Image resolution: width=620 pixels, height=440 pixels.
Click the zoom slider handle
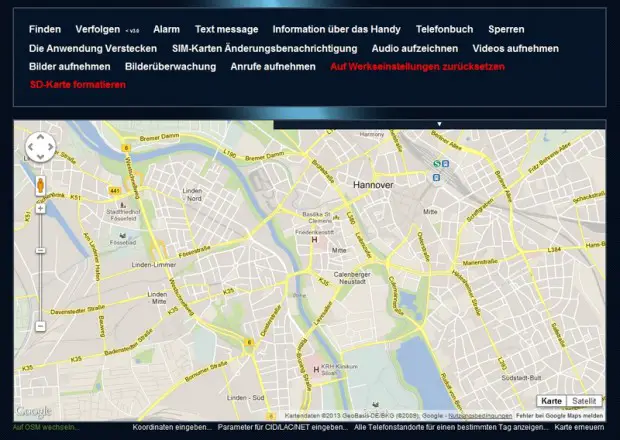pos(40,251)
